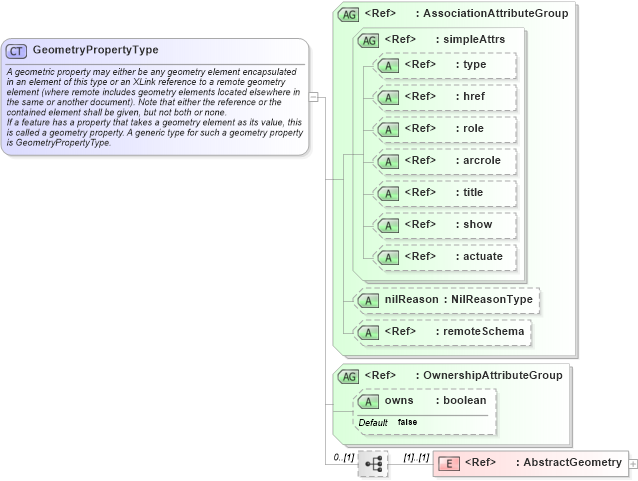Click the GeometryPropertyType description paragraph

155,107
